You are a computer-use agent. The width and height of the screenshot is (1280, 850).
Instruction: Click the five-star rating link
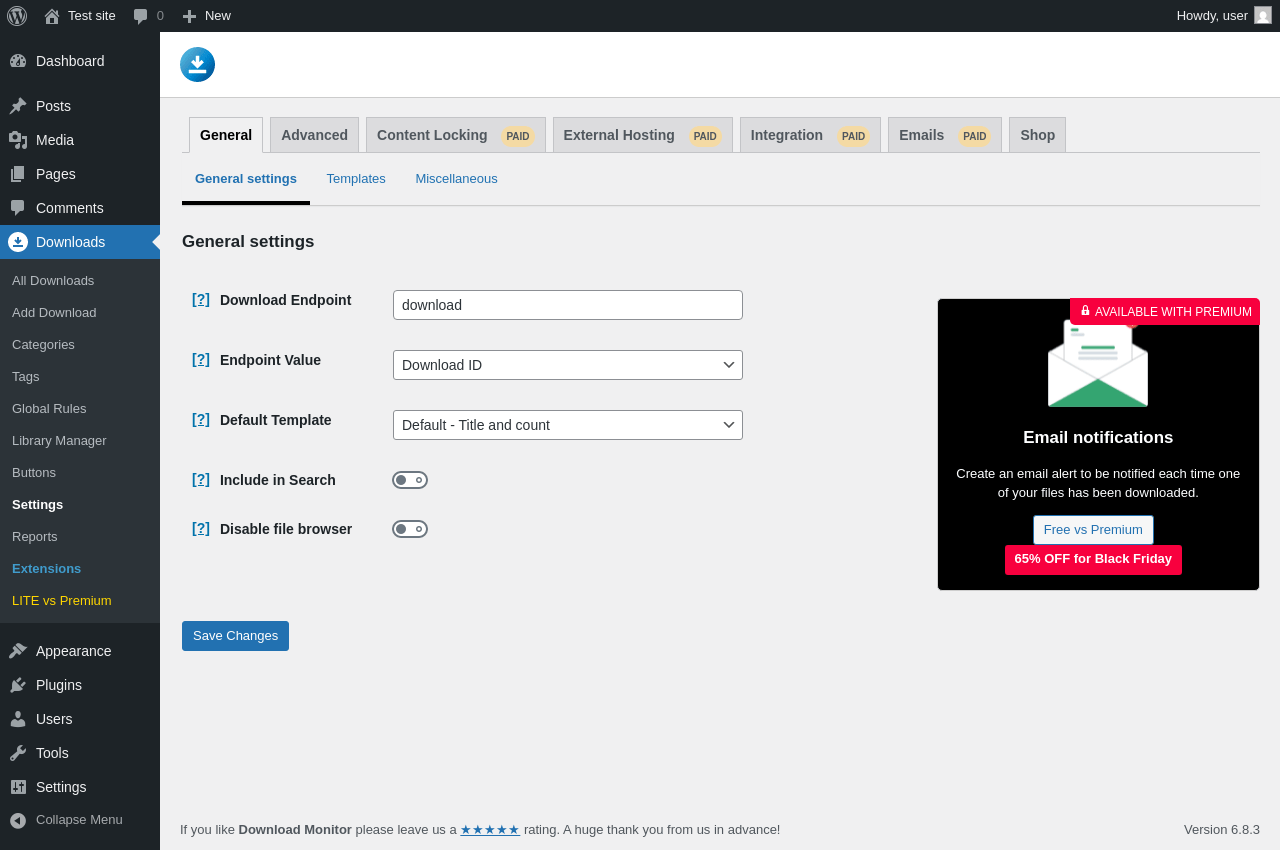click(490, 830)
